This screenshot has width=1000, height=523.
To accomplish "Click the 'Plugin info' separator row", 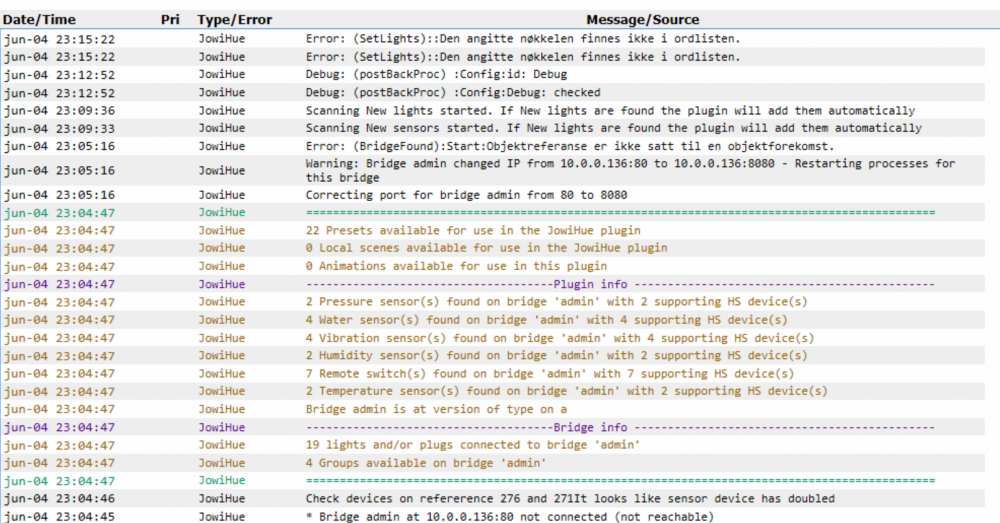I will point(620,284).
